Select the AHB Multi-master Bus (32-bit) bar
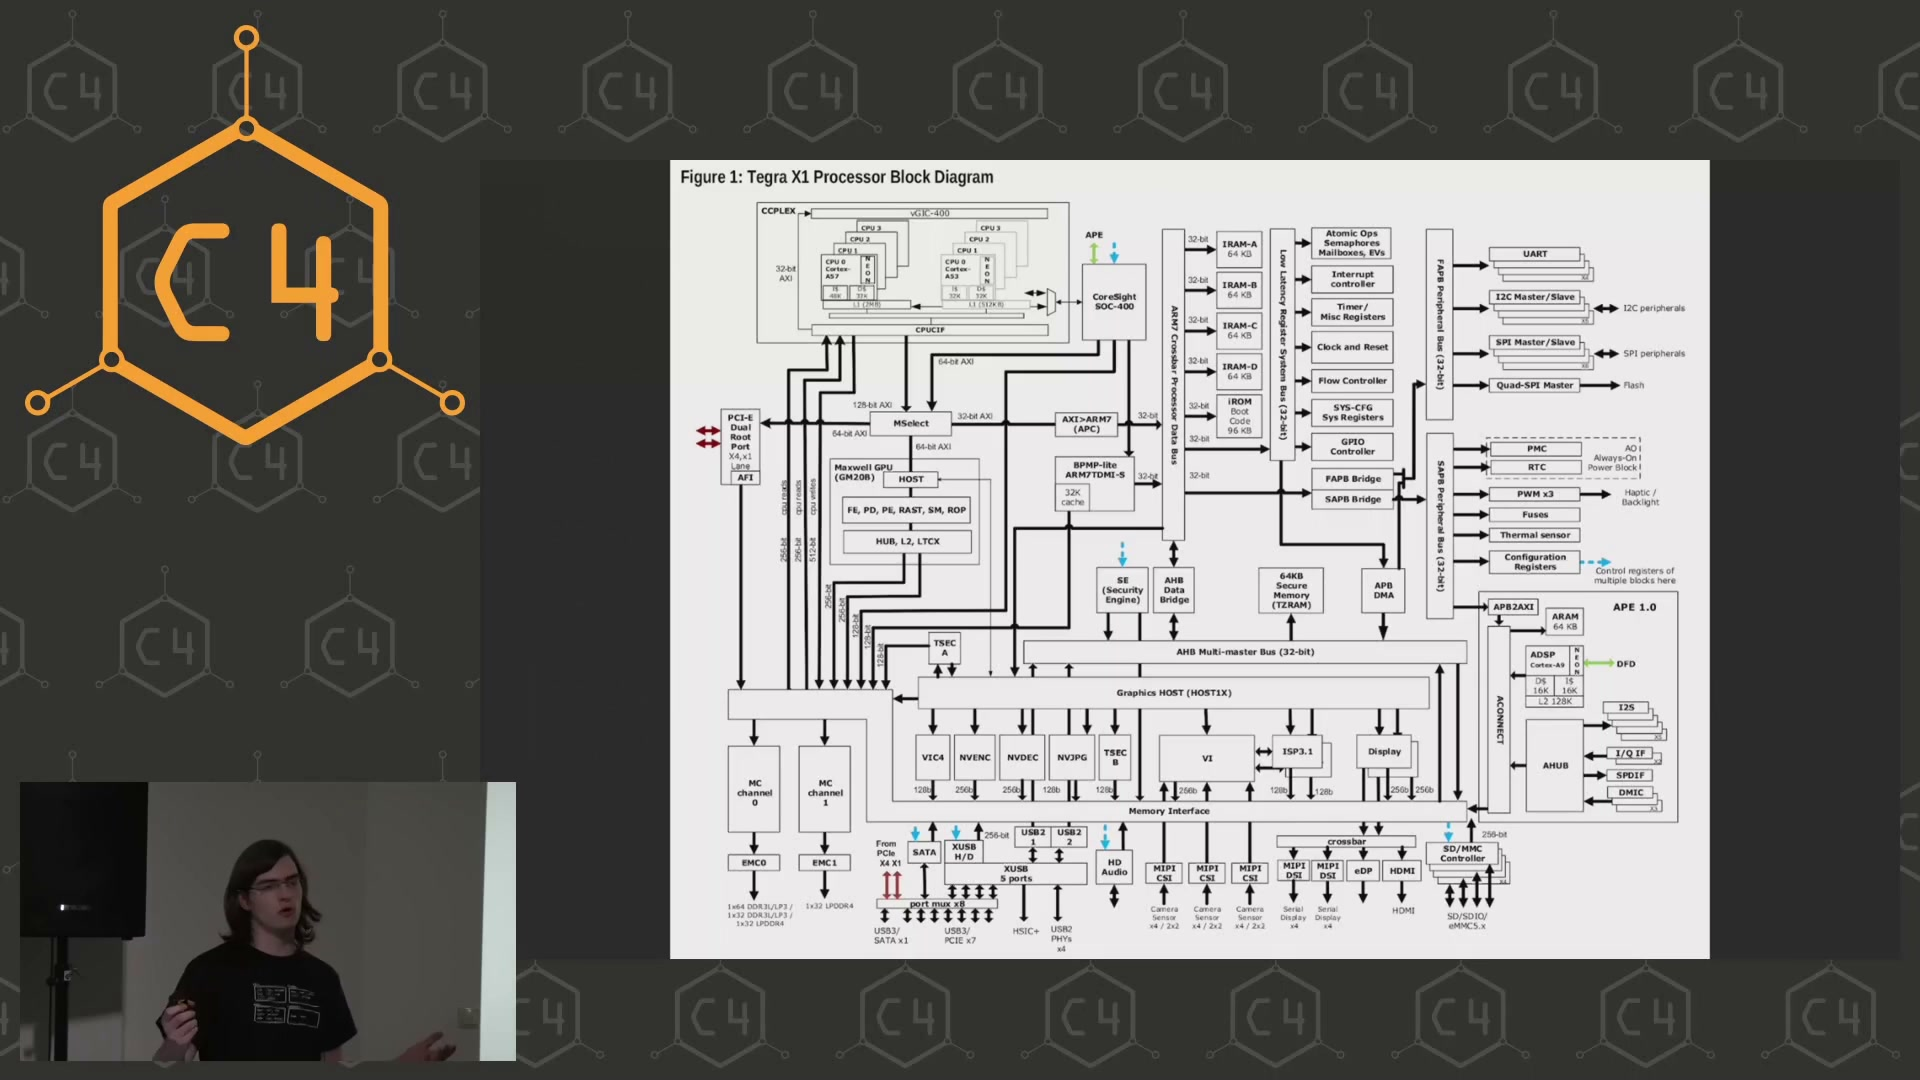The height and width of the screenshot is (1080, 1920). pyautogui.click(x=1245, y=652)
